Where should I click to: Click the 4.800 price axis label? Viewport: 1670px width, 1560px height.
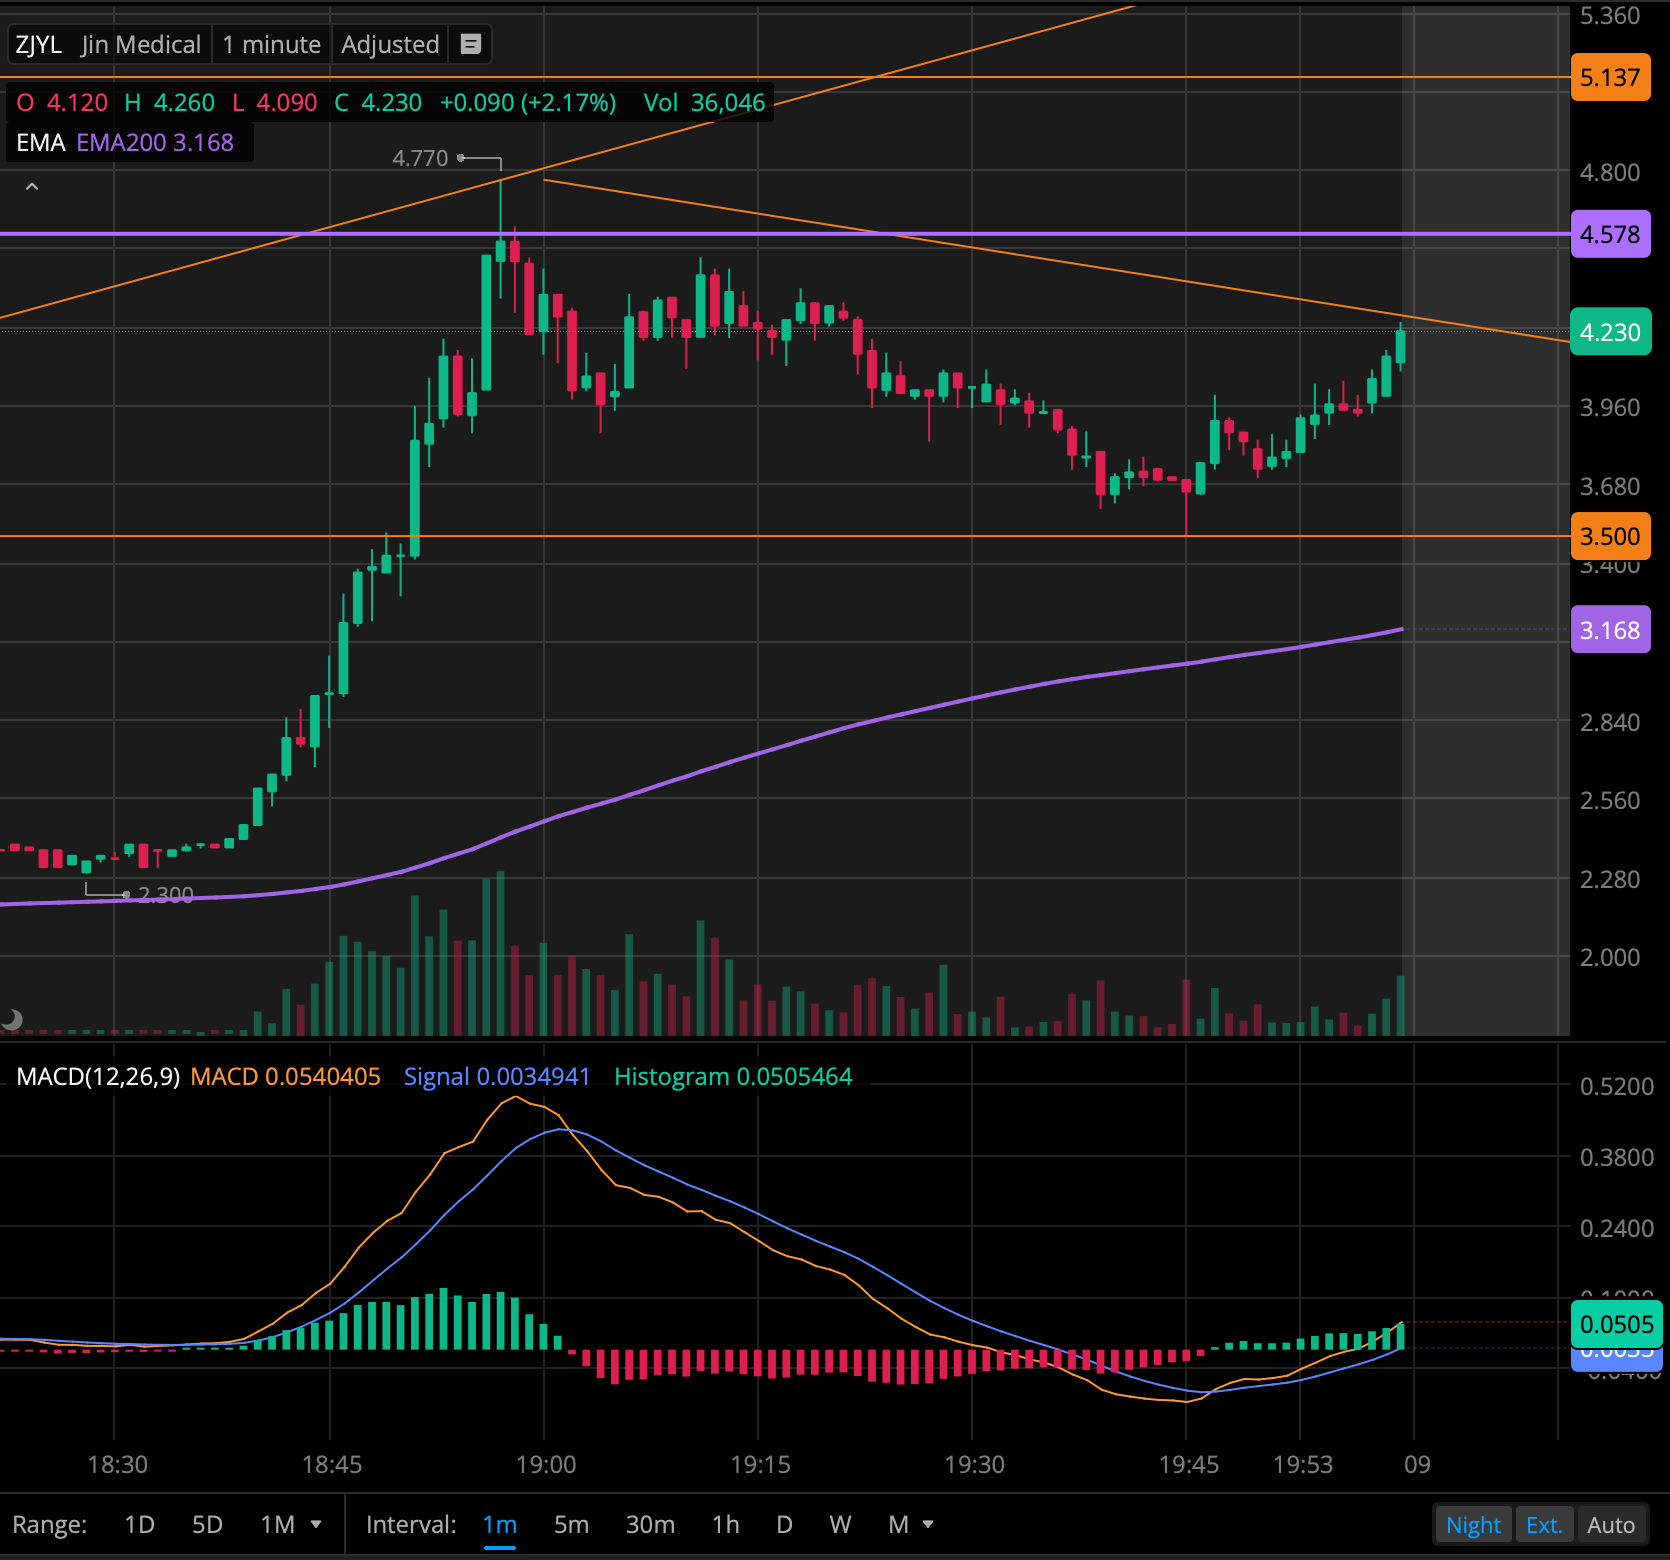click(1610, 172)
